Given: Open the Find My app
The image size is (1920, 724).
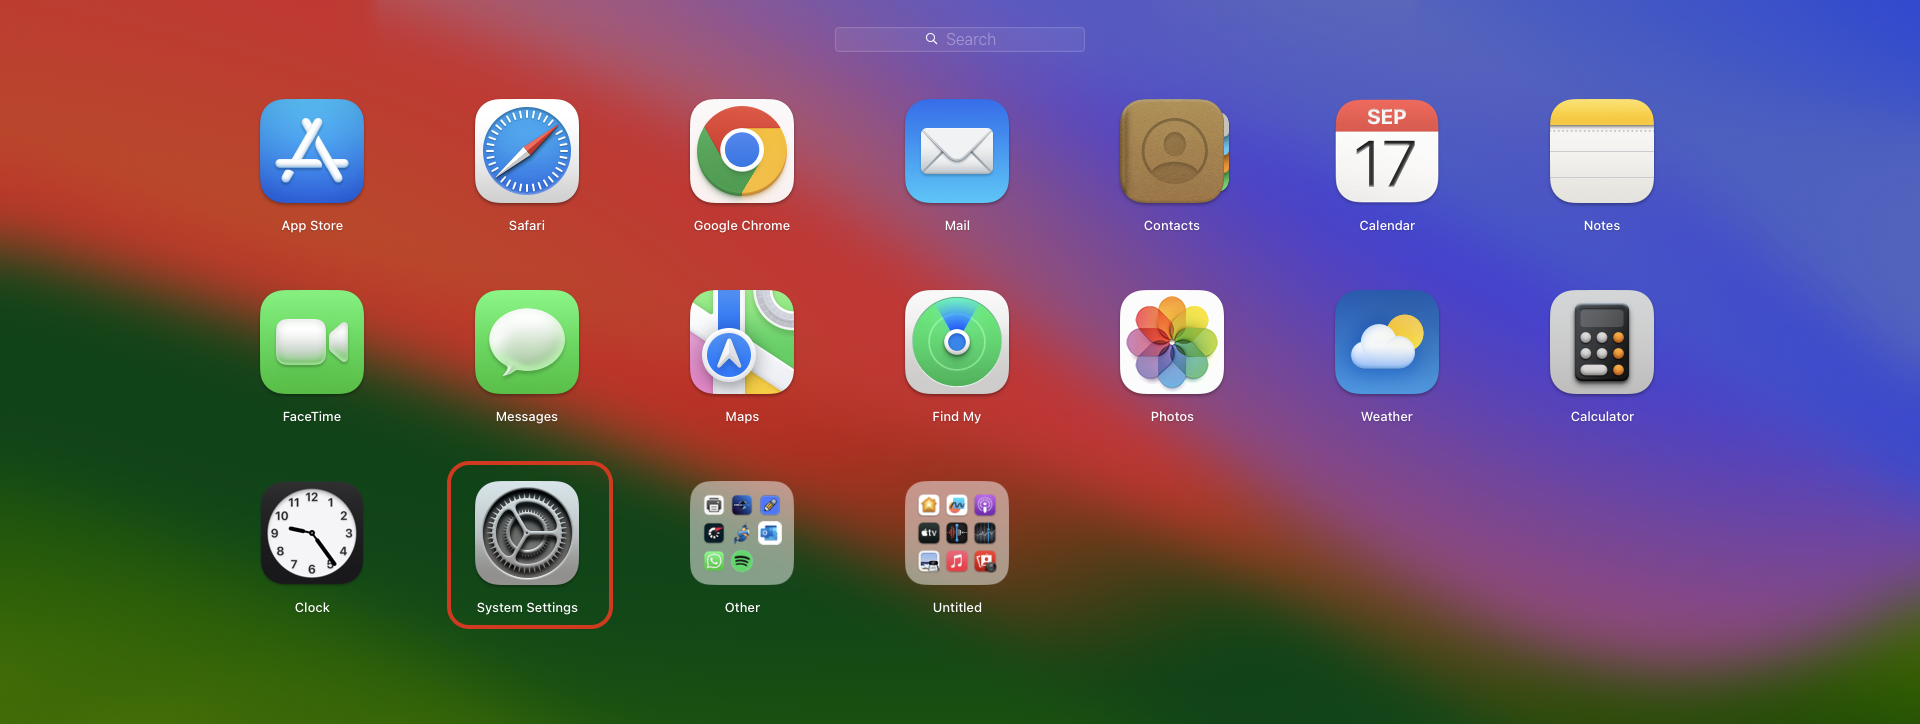Looking at the screenshot, I should (957, 342).
